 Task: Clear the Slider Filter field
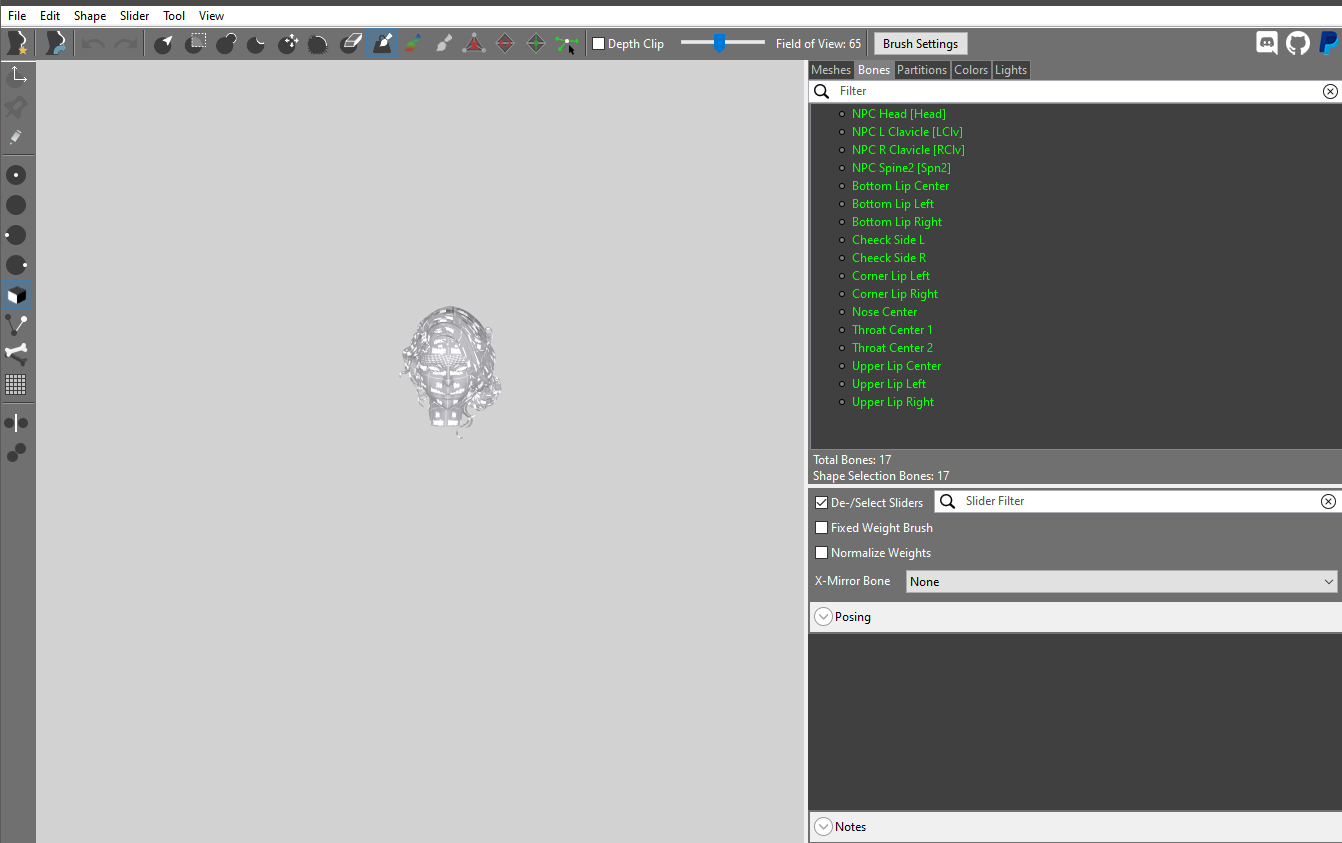click(x=1328, y=502)
